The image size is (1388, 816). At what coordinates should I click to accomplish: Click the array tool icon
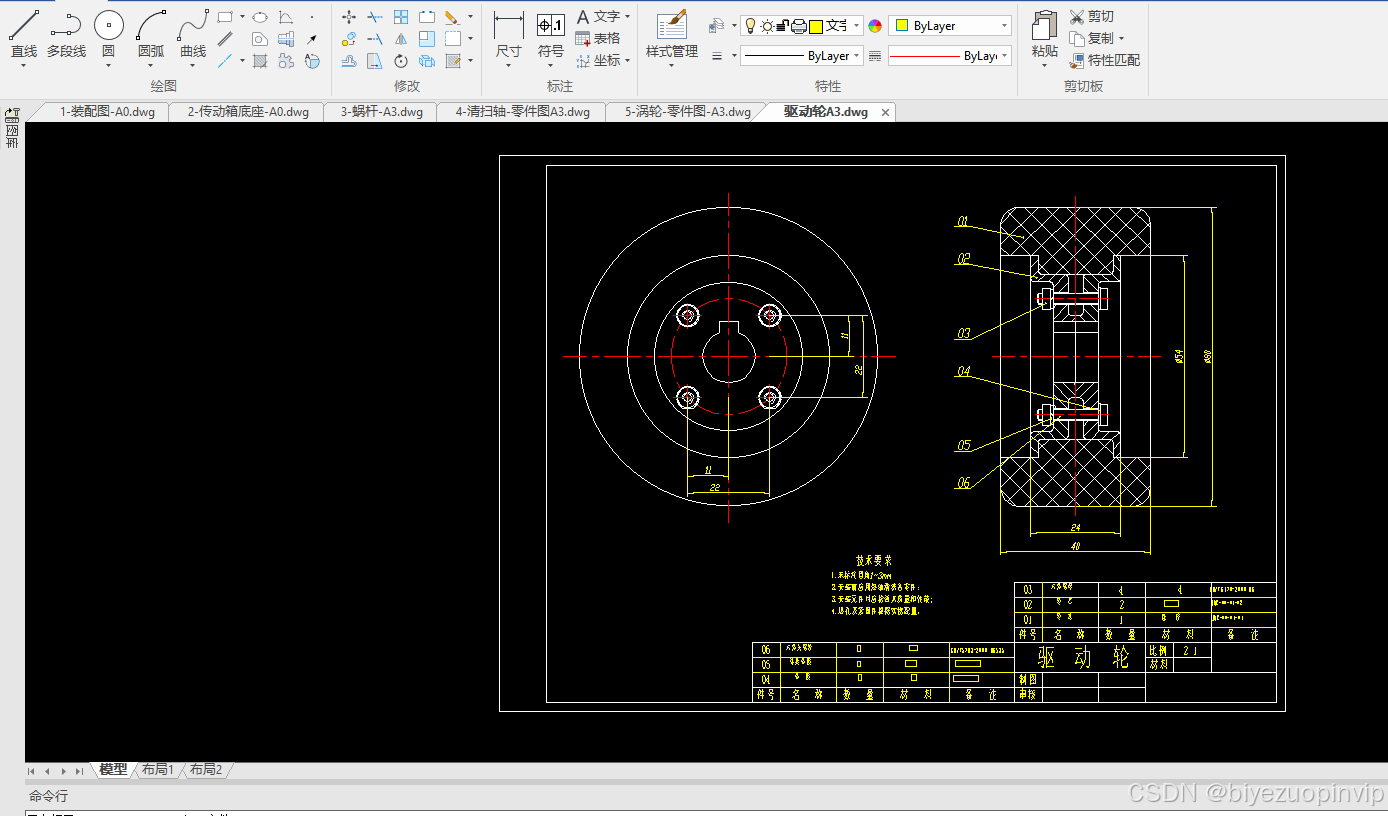pos(401,17)
